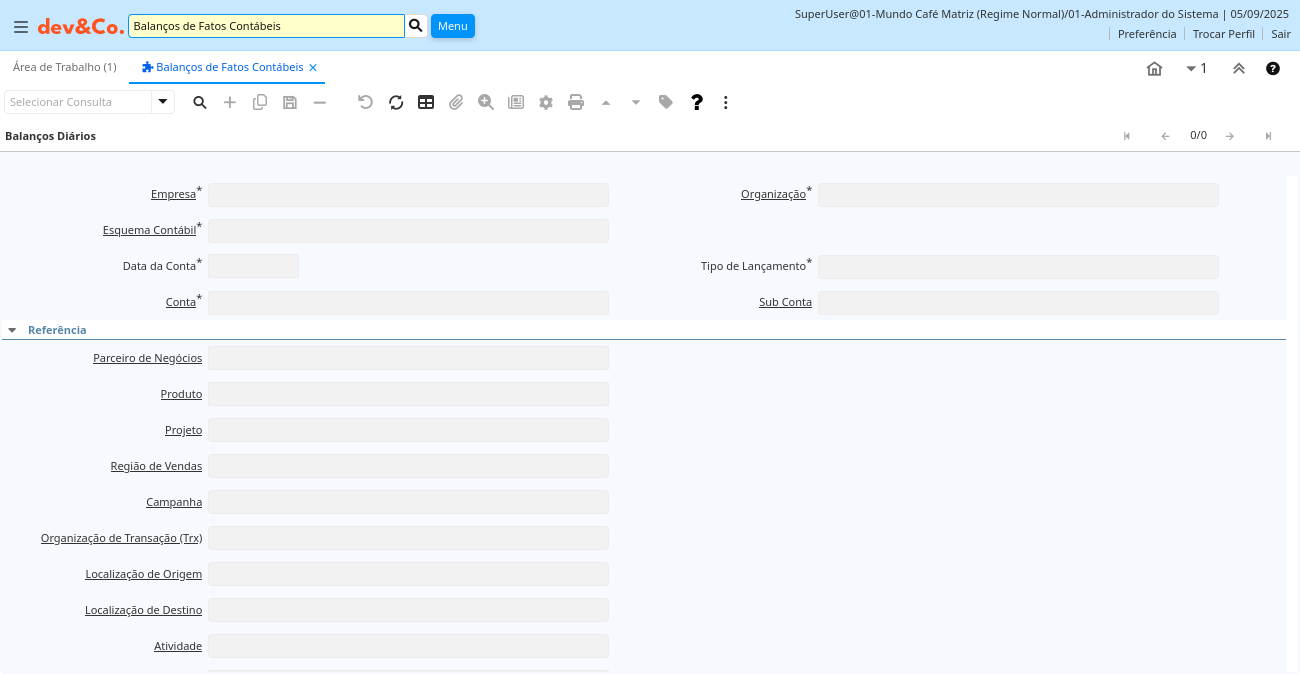Collapse the header with double chevron

tap(1239, 69)
